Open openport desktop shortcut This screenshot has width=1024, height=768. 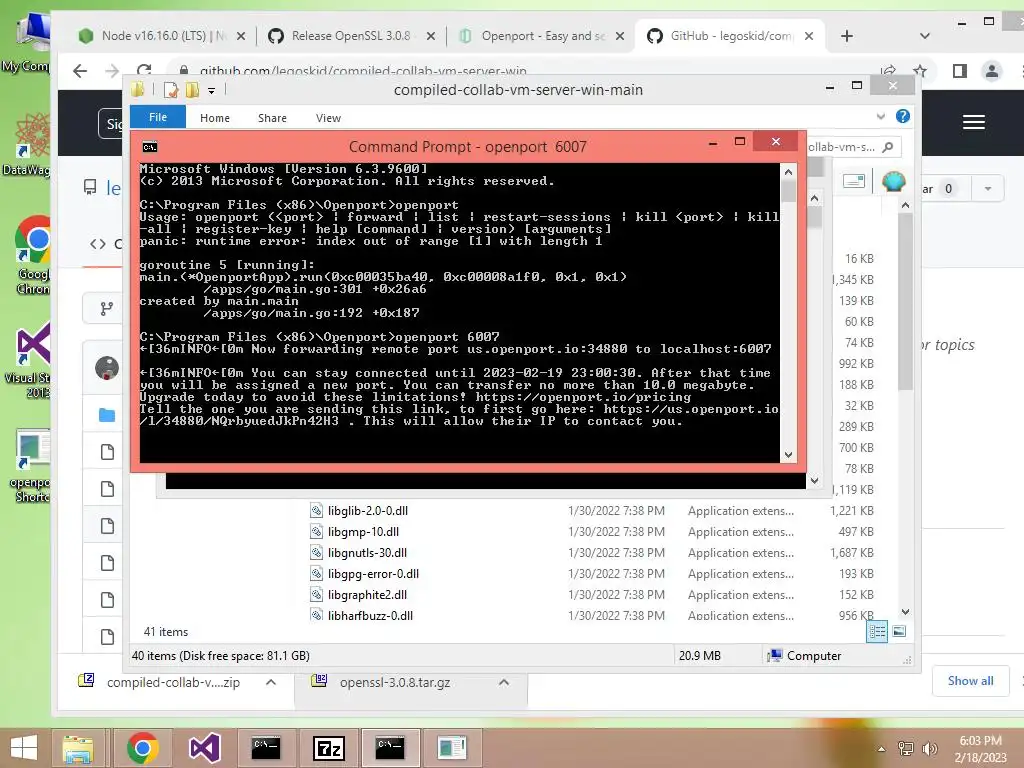[30, 466]
